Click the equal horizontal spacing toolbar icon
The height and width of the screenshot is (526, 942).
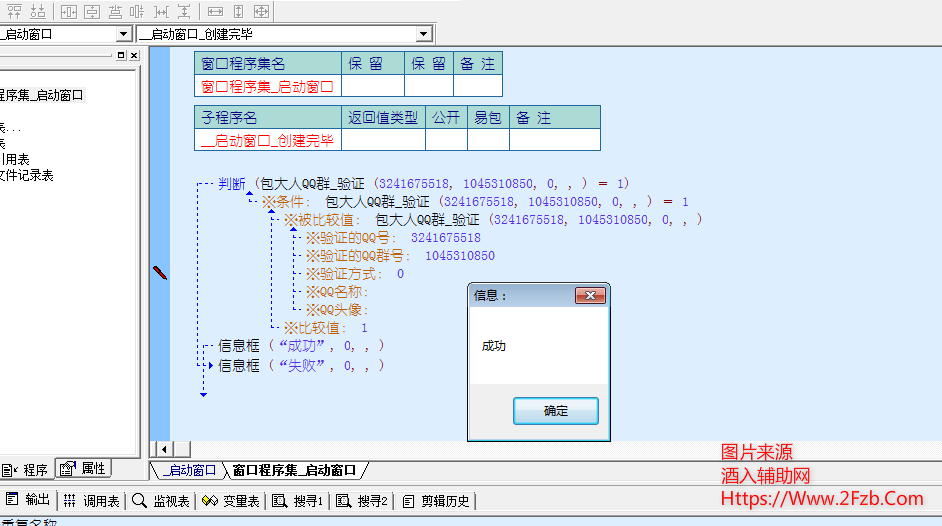coord(161,11)
